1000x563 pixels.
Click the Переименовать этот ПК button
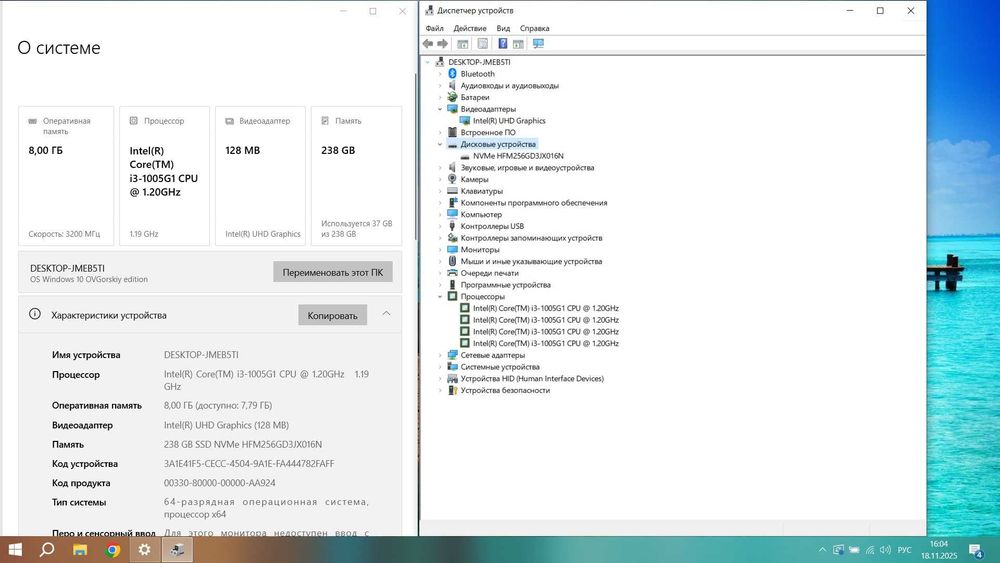coord(333,272)
